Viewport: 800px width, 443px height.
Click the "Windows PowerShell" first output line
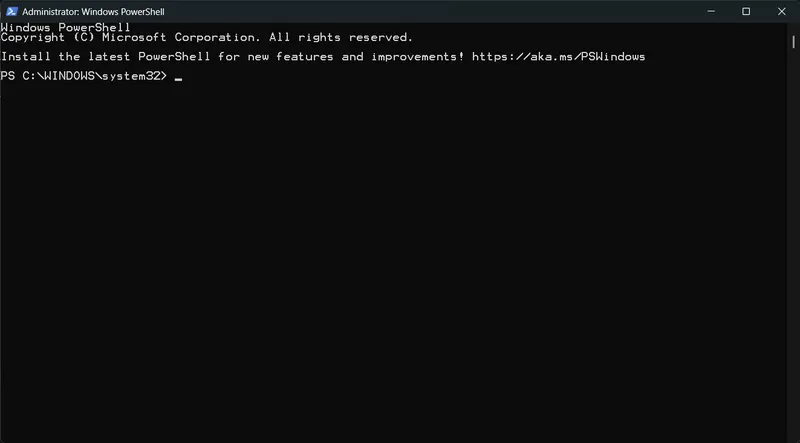click(65, 26)
